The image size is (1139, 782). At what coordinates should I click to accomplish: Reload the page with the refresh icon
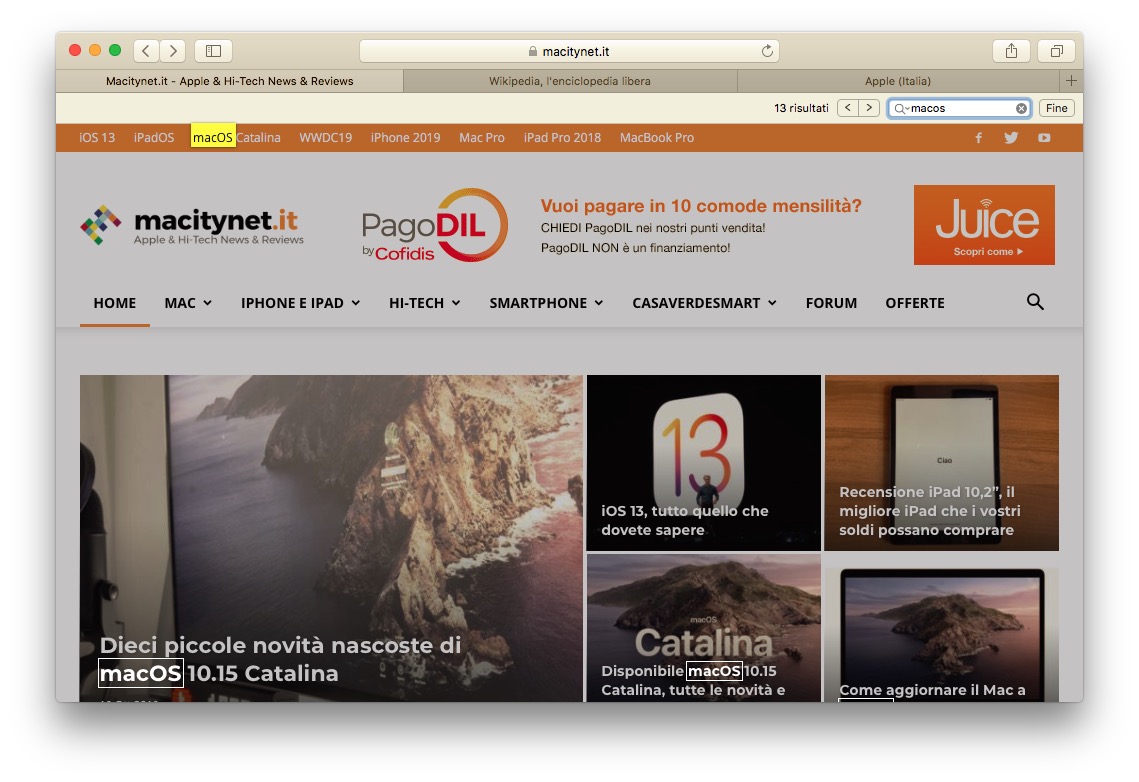point(766,50)
